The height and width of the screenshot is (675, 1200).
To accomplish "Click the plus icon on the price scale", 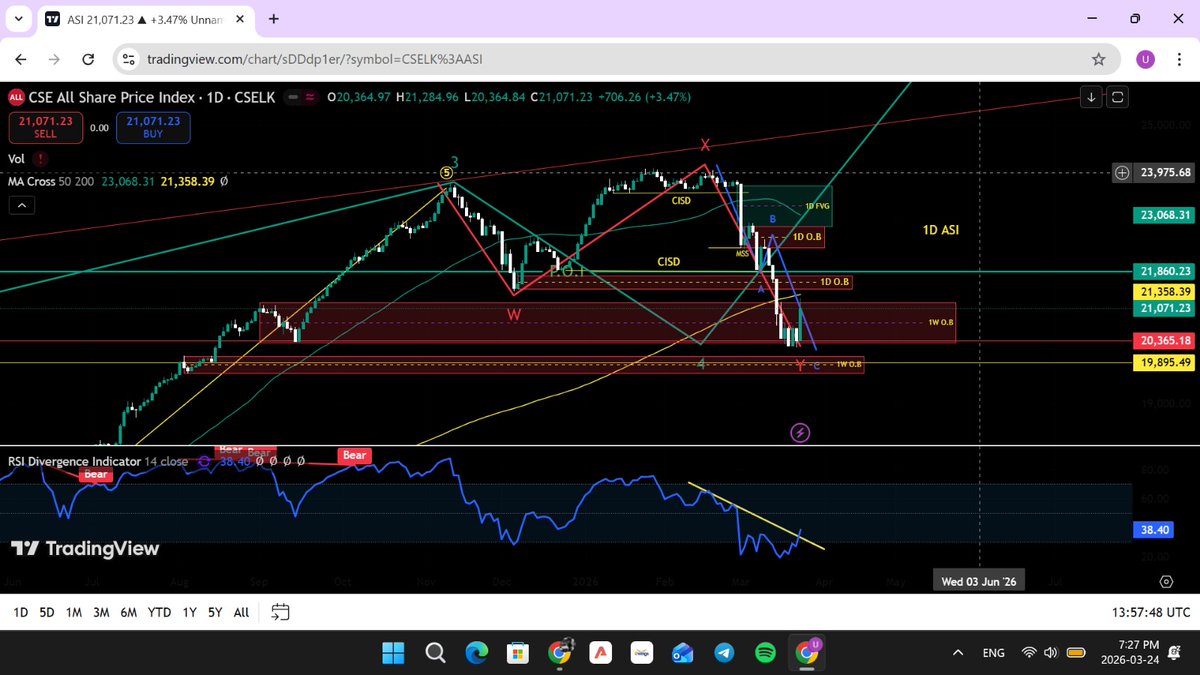I will click(1121, 172).
